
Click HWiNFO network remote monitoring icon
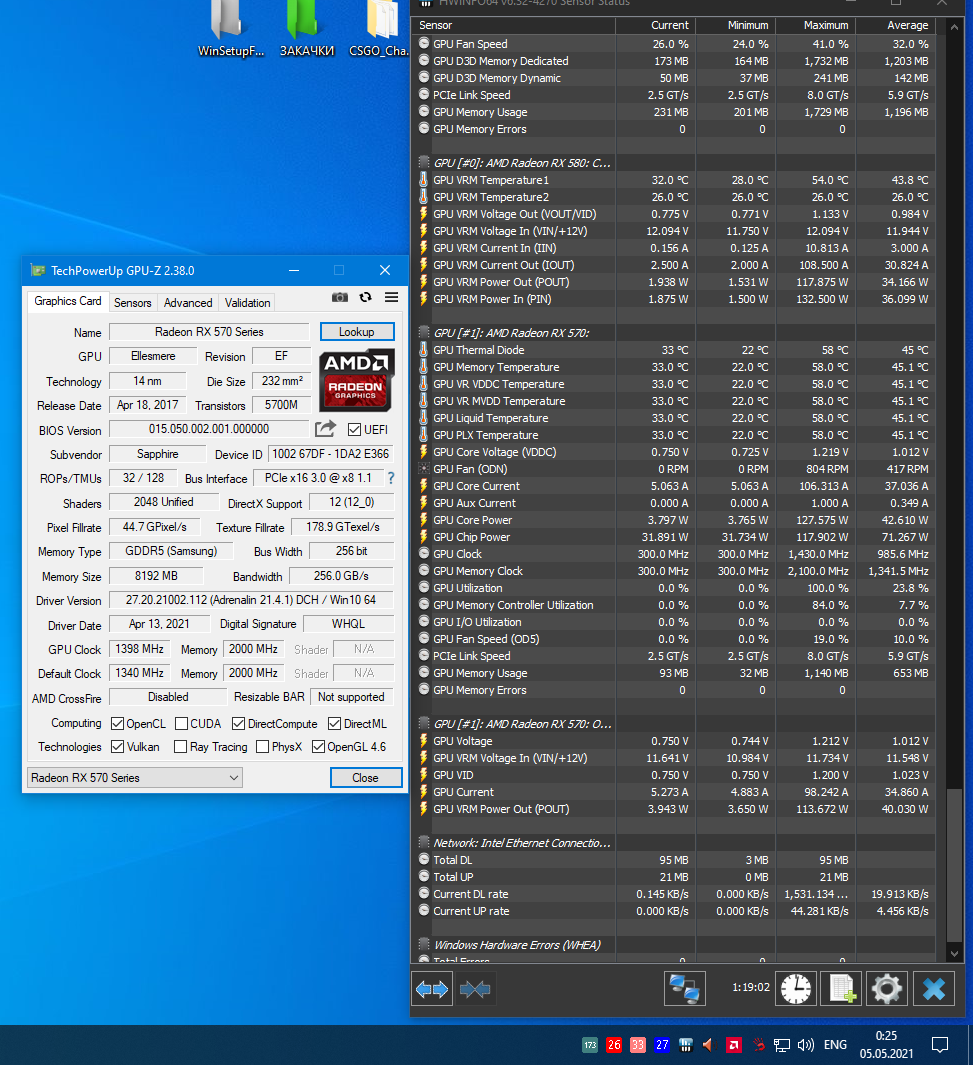click(x=684, y=988)
